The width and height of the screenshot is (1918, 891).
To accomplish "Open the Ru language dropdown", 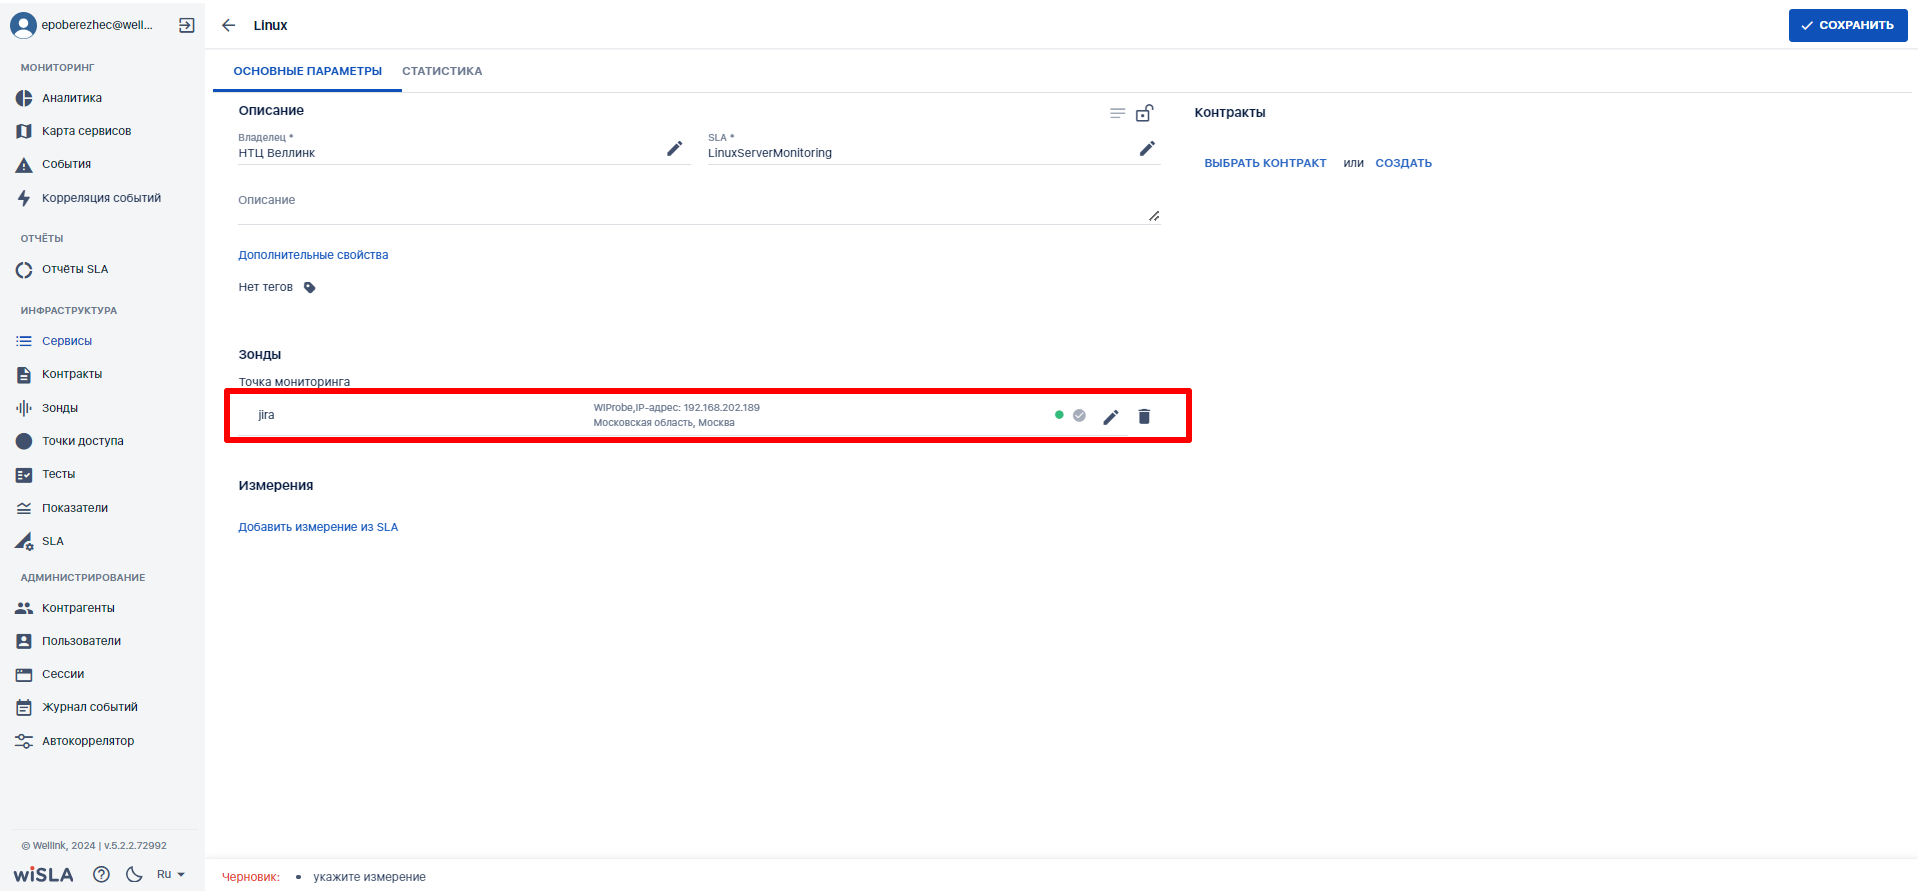I will click(x=171, y=874).
